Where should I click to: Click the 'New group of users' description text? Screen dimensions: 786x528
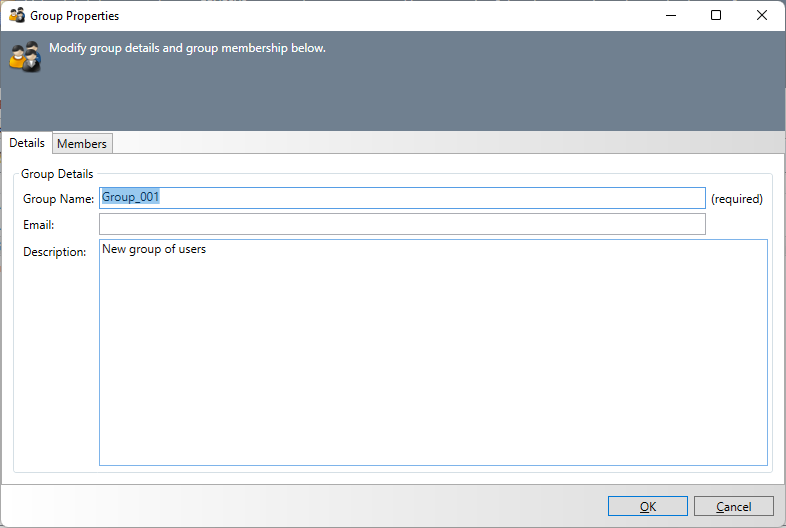pos(154,249)
